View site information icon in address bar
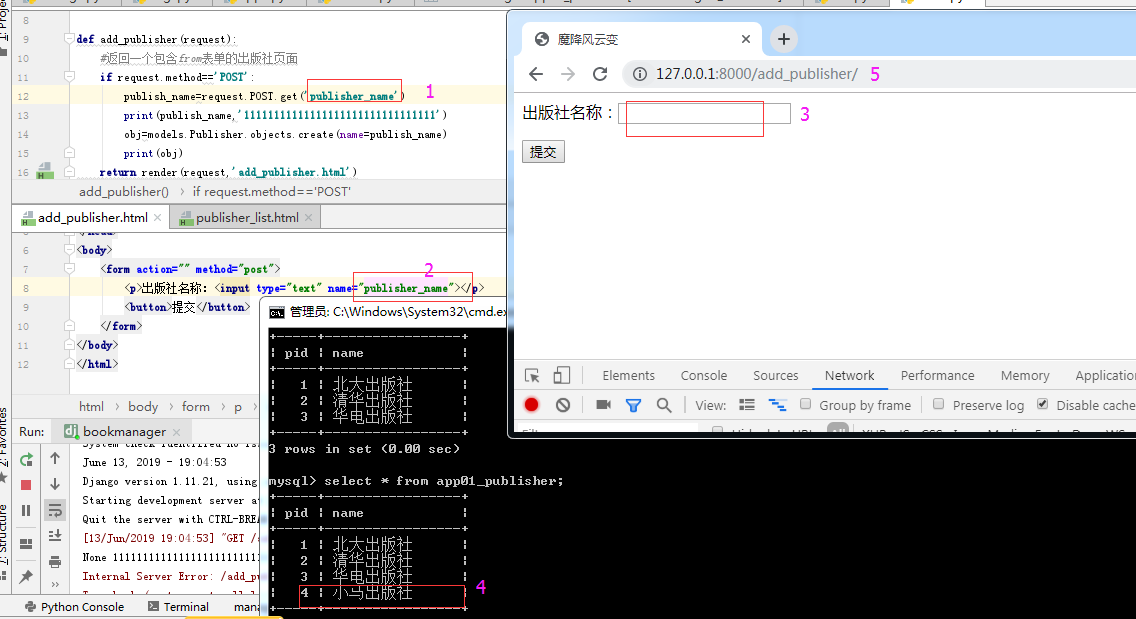This screenshot has height=619, width=1136. [640, 74]
